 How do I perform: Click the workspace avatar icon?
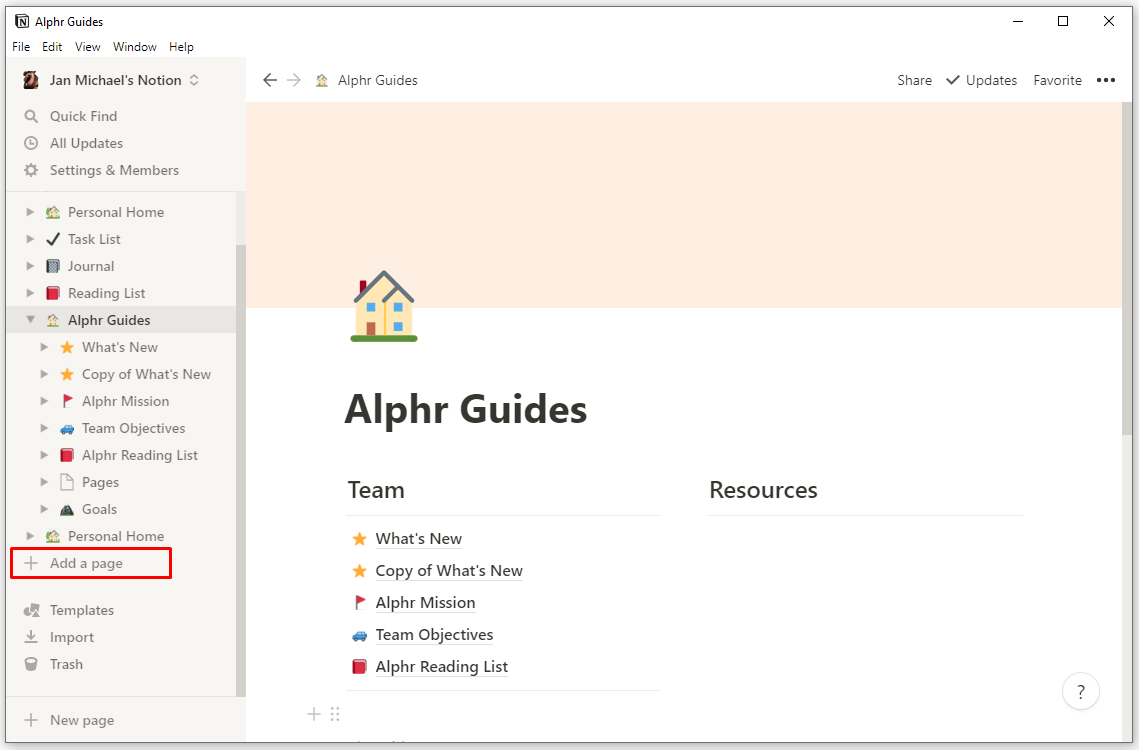(x=31, y=80)
